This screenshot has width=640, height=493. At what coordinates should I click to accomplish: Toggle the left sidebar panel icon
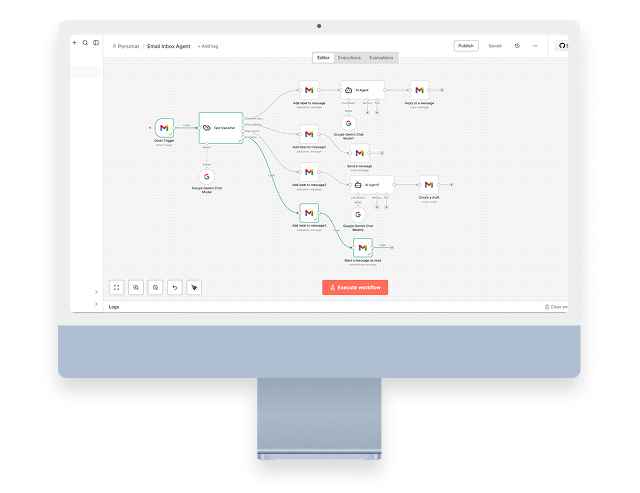point(96,43)
